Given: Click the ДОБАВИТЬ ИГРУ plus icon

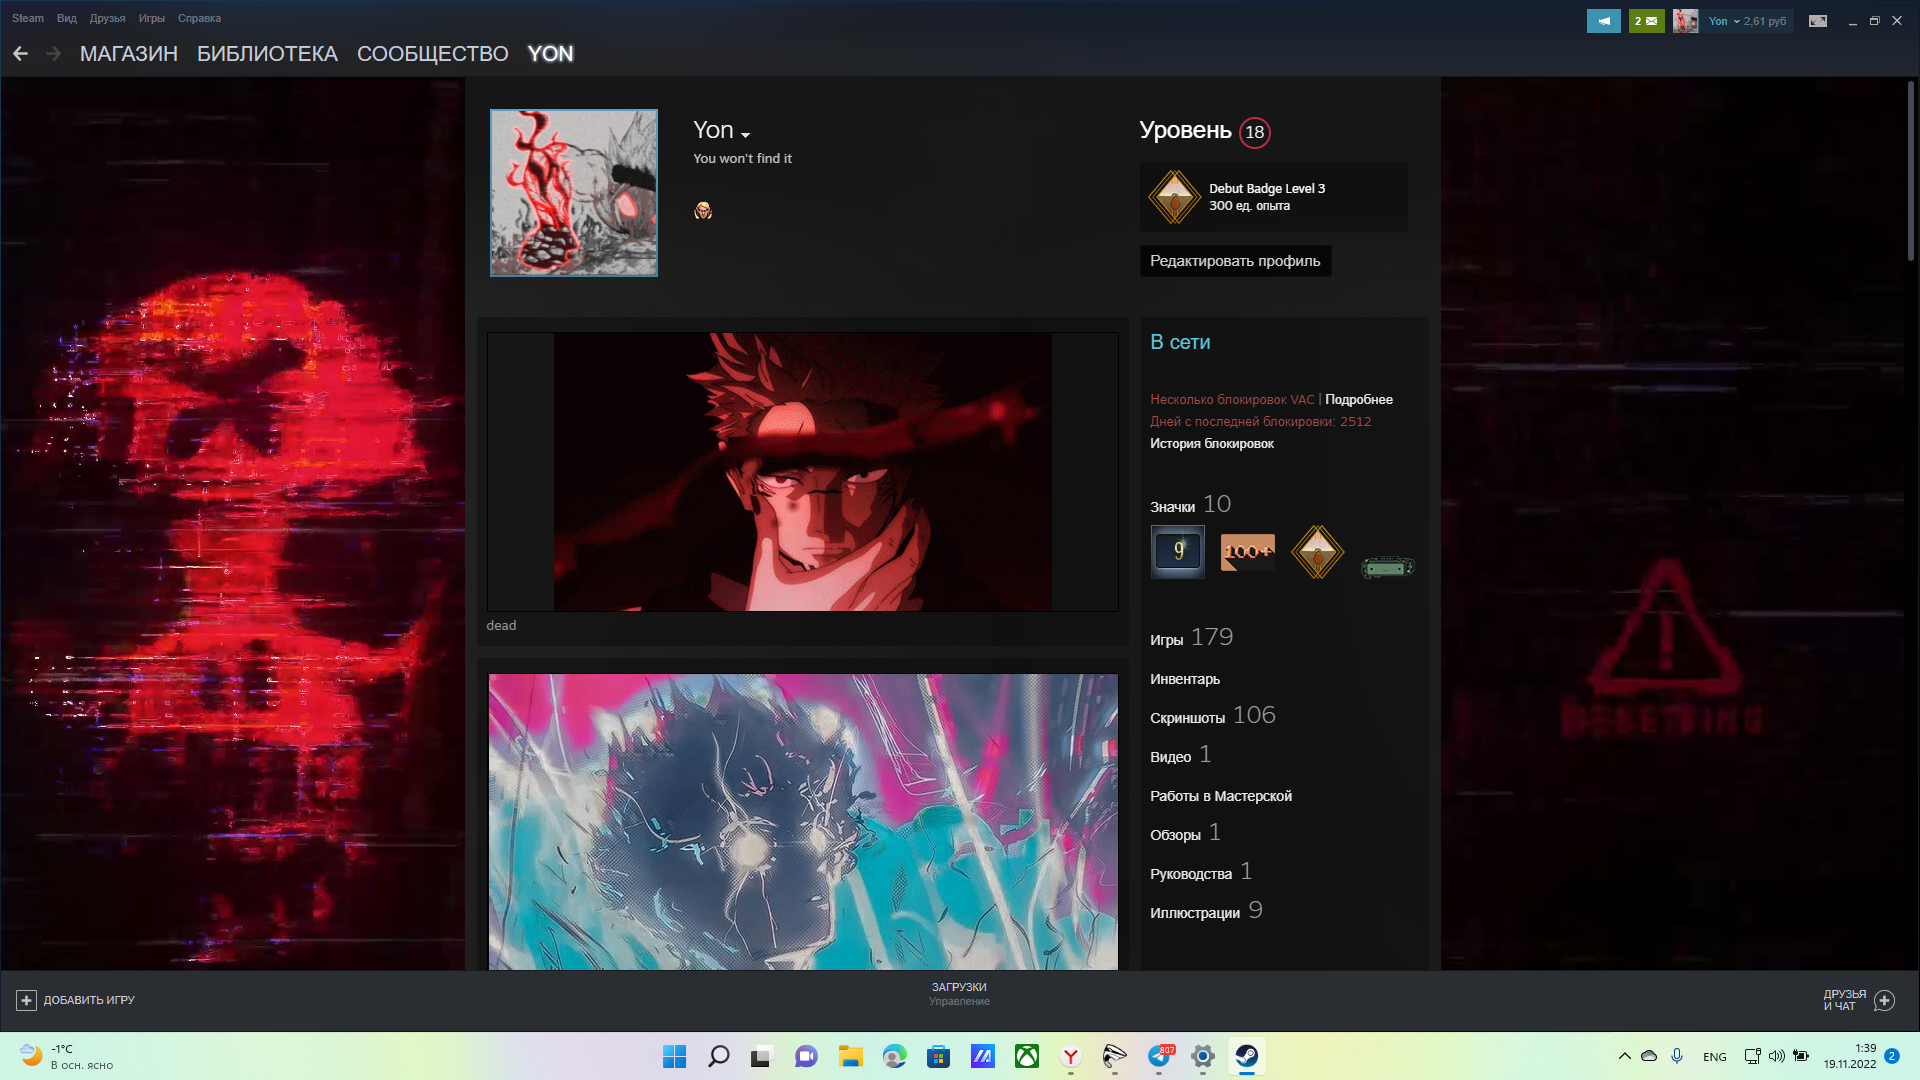Looking at the screenshot, I should [x=27, y=1000].
